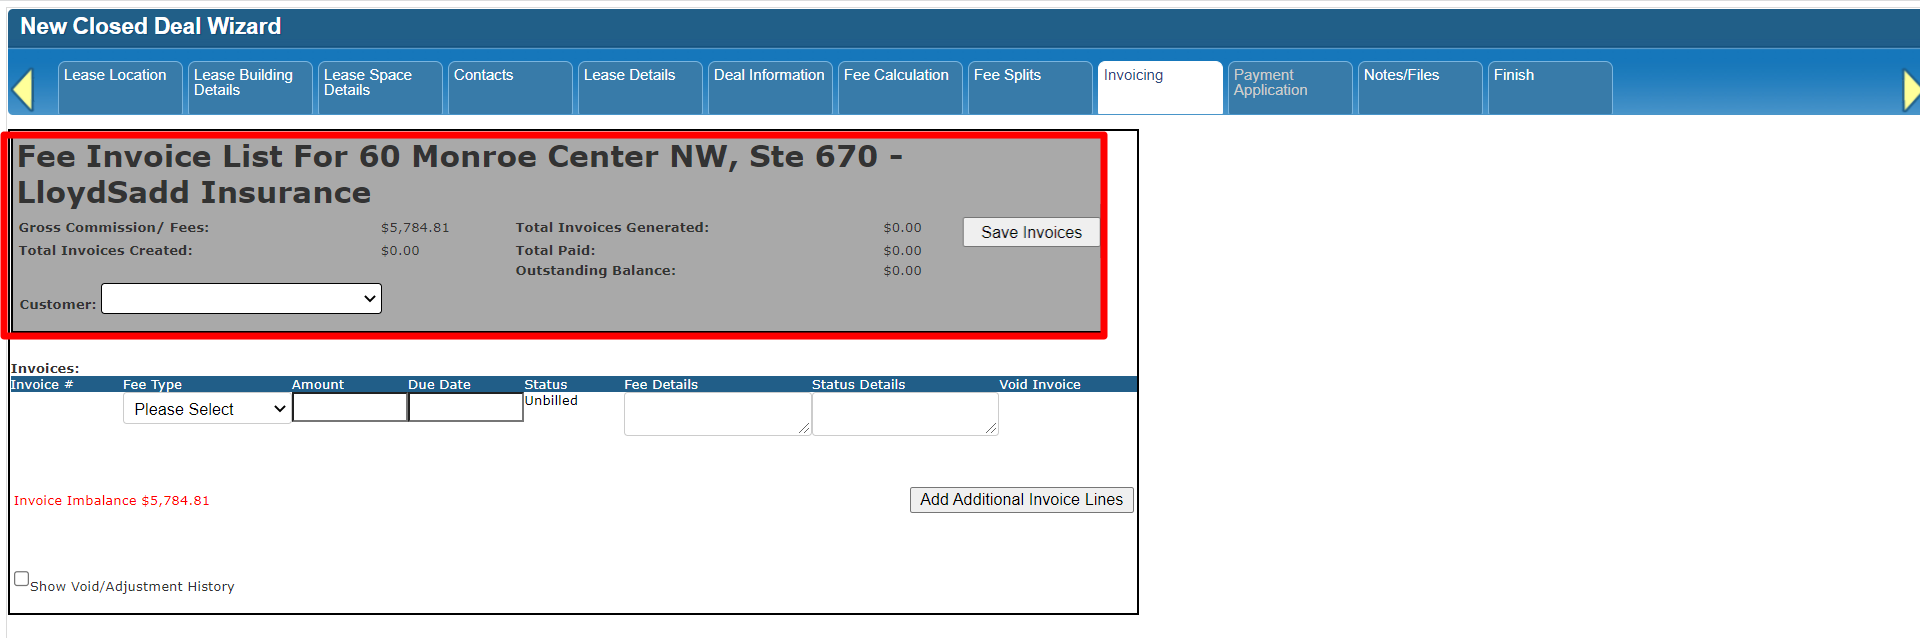Go to the Fee Splits tab
The width and height of the screenshot is (1920, 638).
point(1029,86)
